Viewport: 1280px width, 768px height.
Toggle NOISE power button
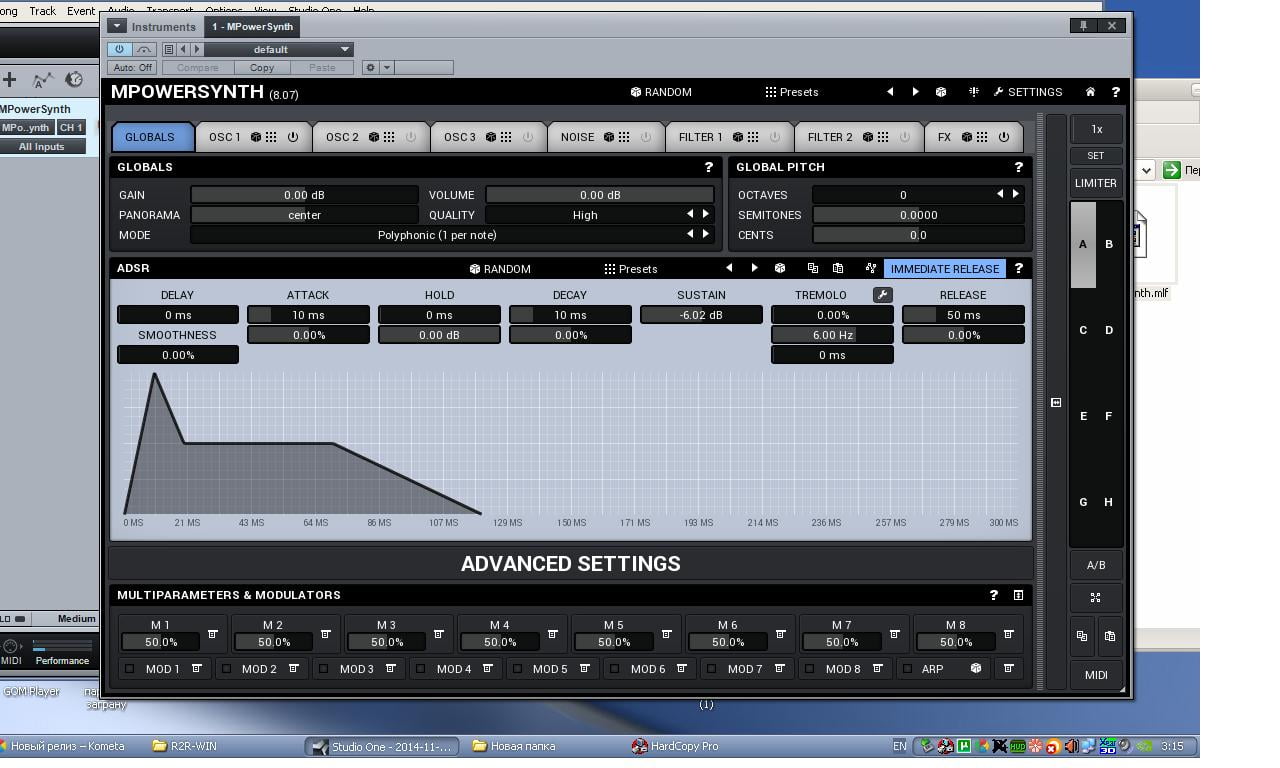click(x=646, y=137)
